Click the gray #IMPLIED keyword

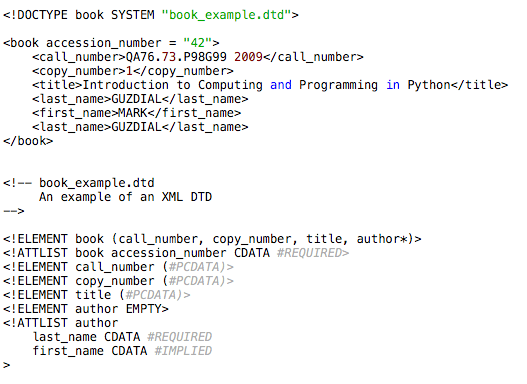click(183, 351)
